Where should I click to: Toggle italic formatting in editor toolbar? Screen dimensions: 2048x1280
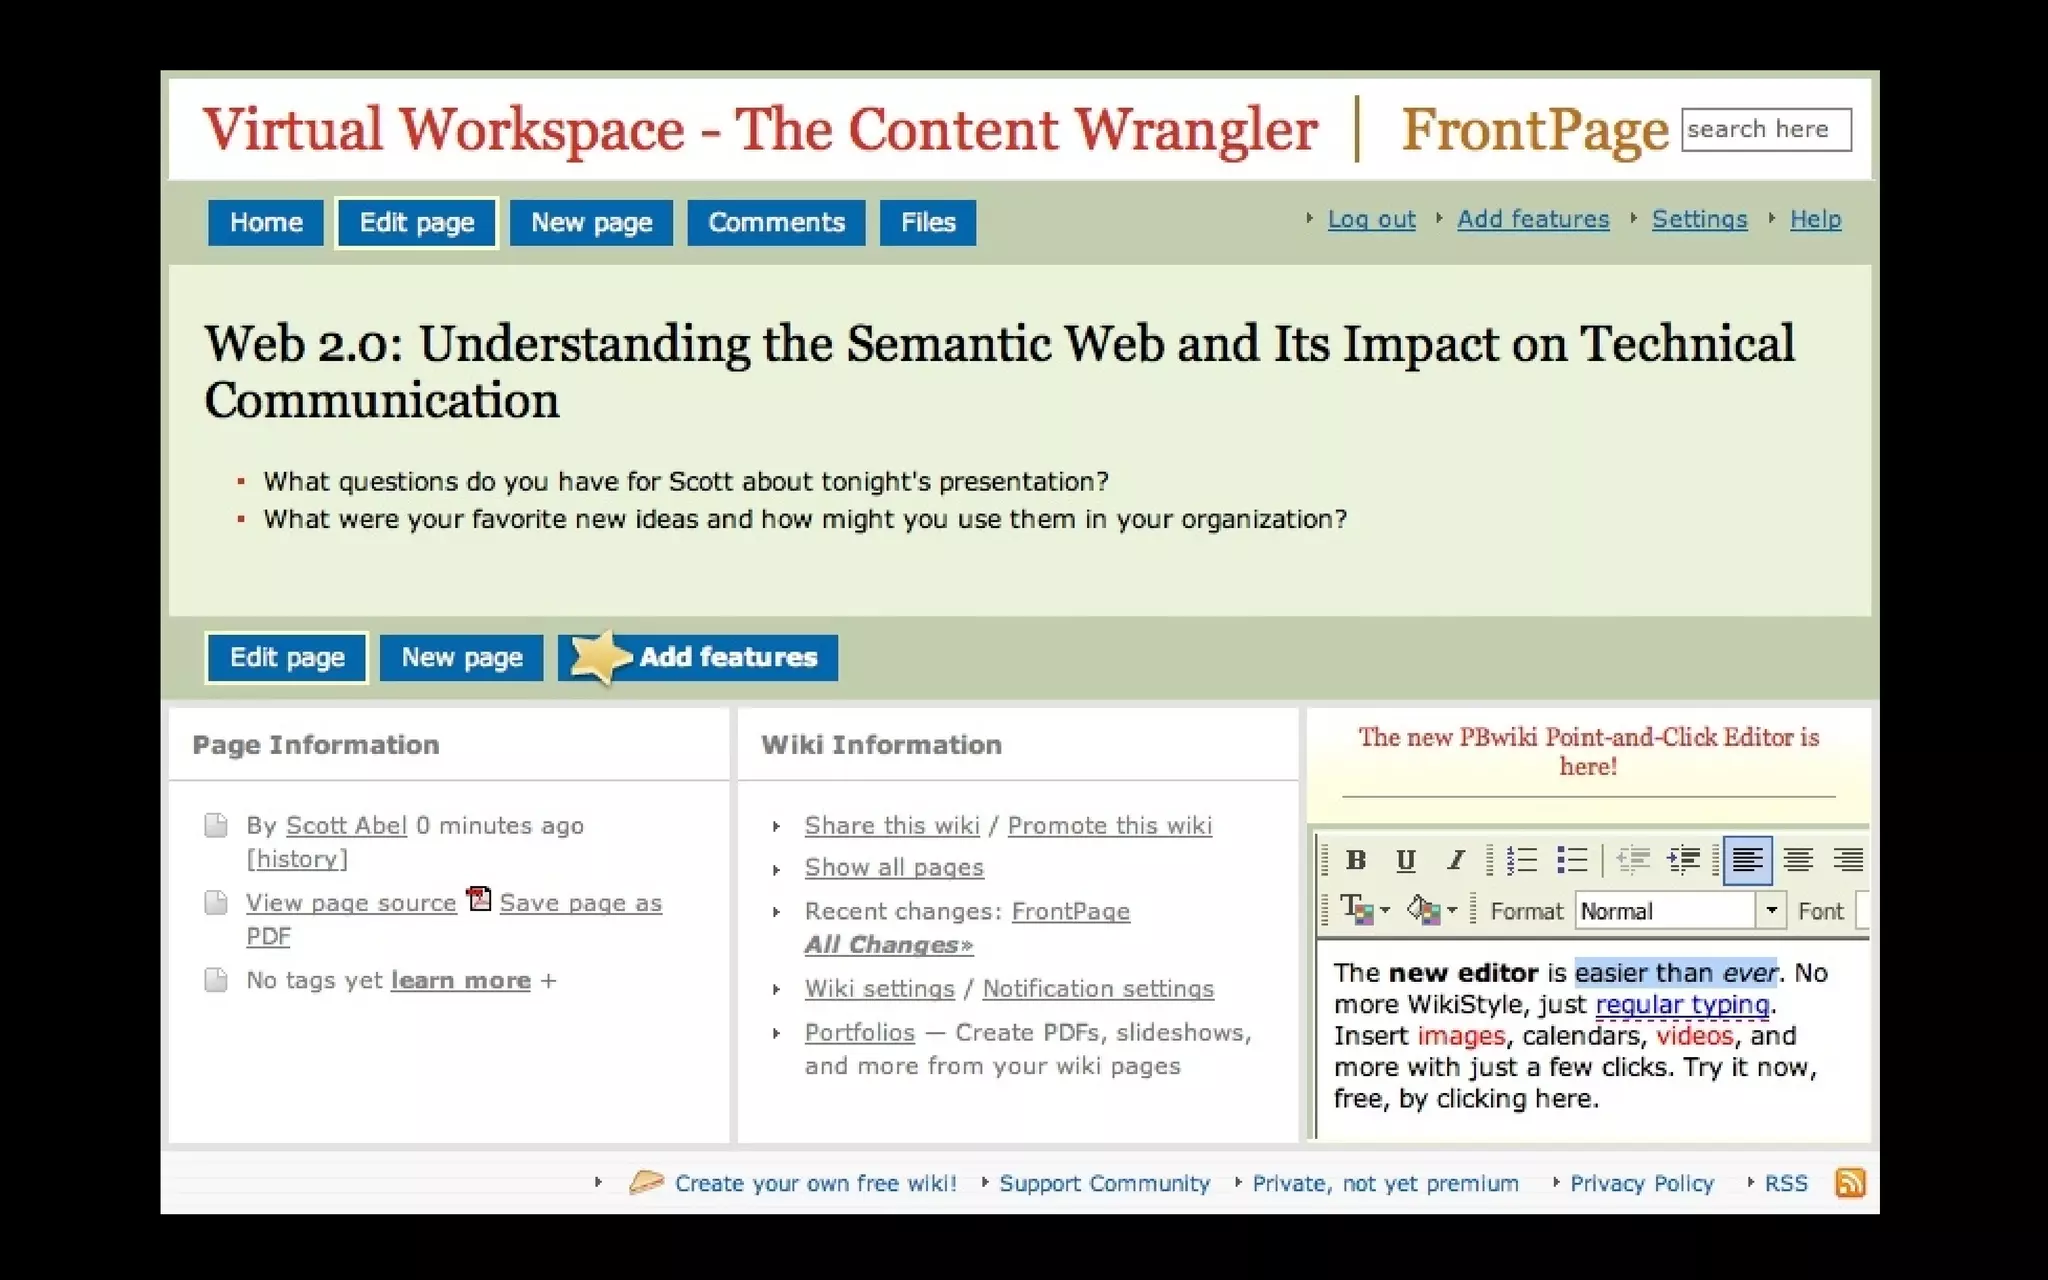1455,860
